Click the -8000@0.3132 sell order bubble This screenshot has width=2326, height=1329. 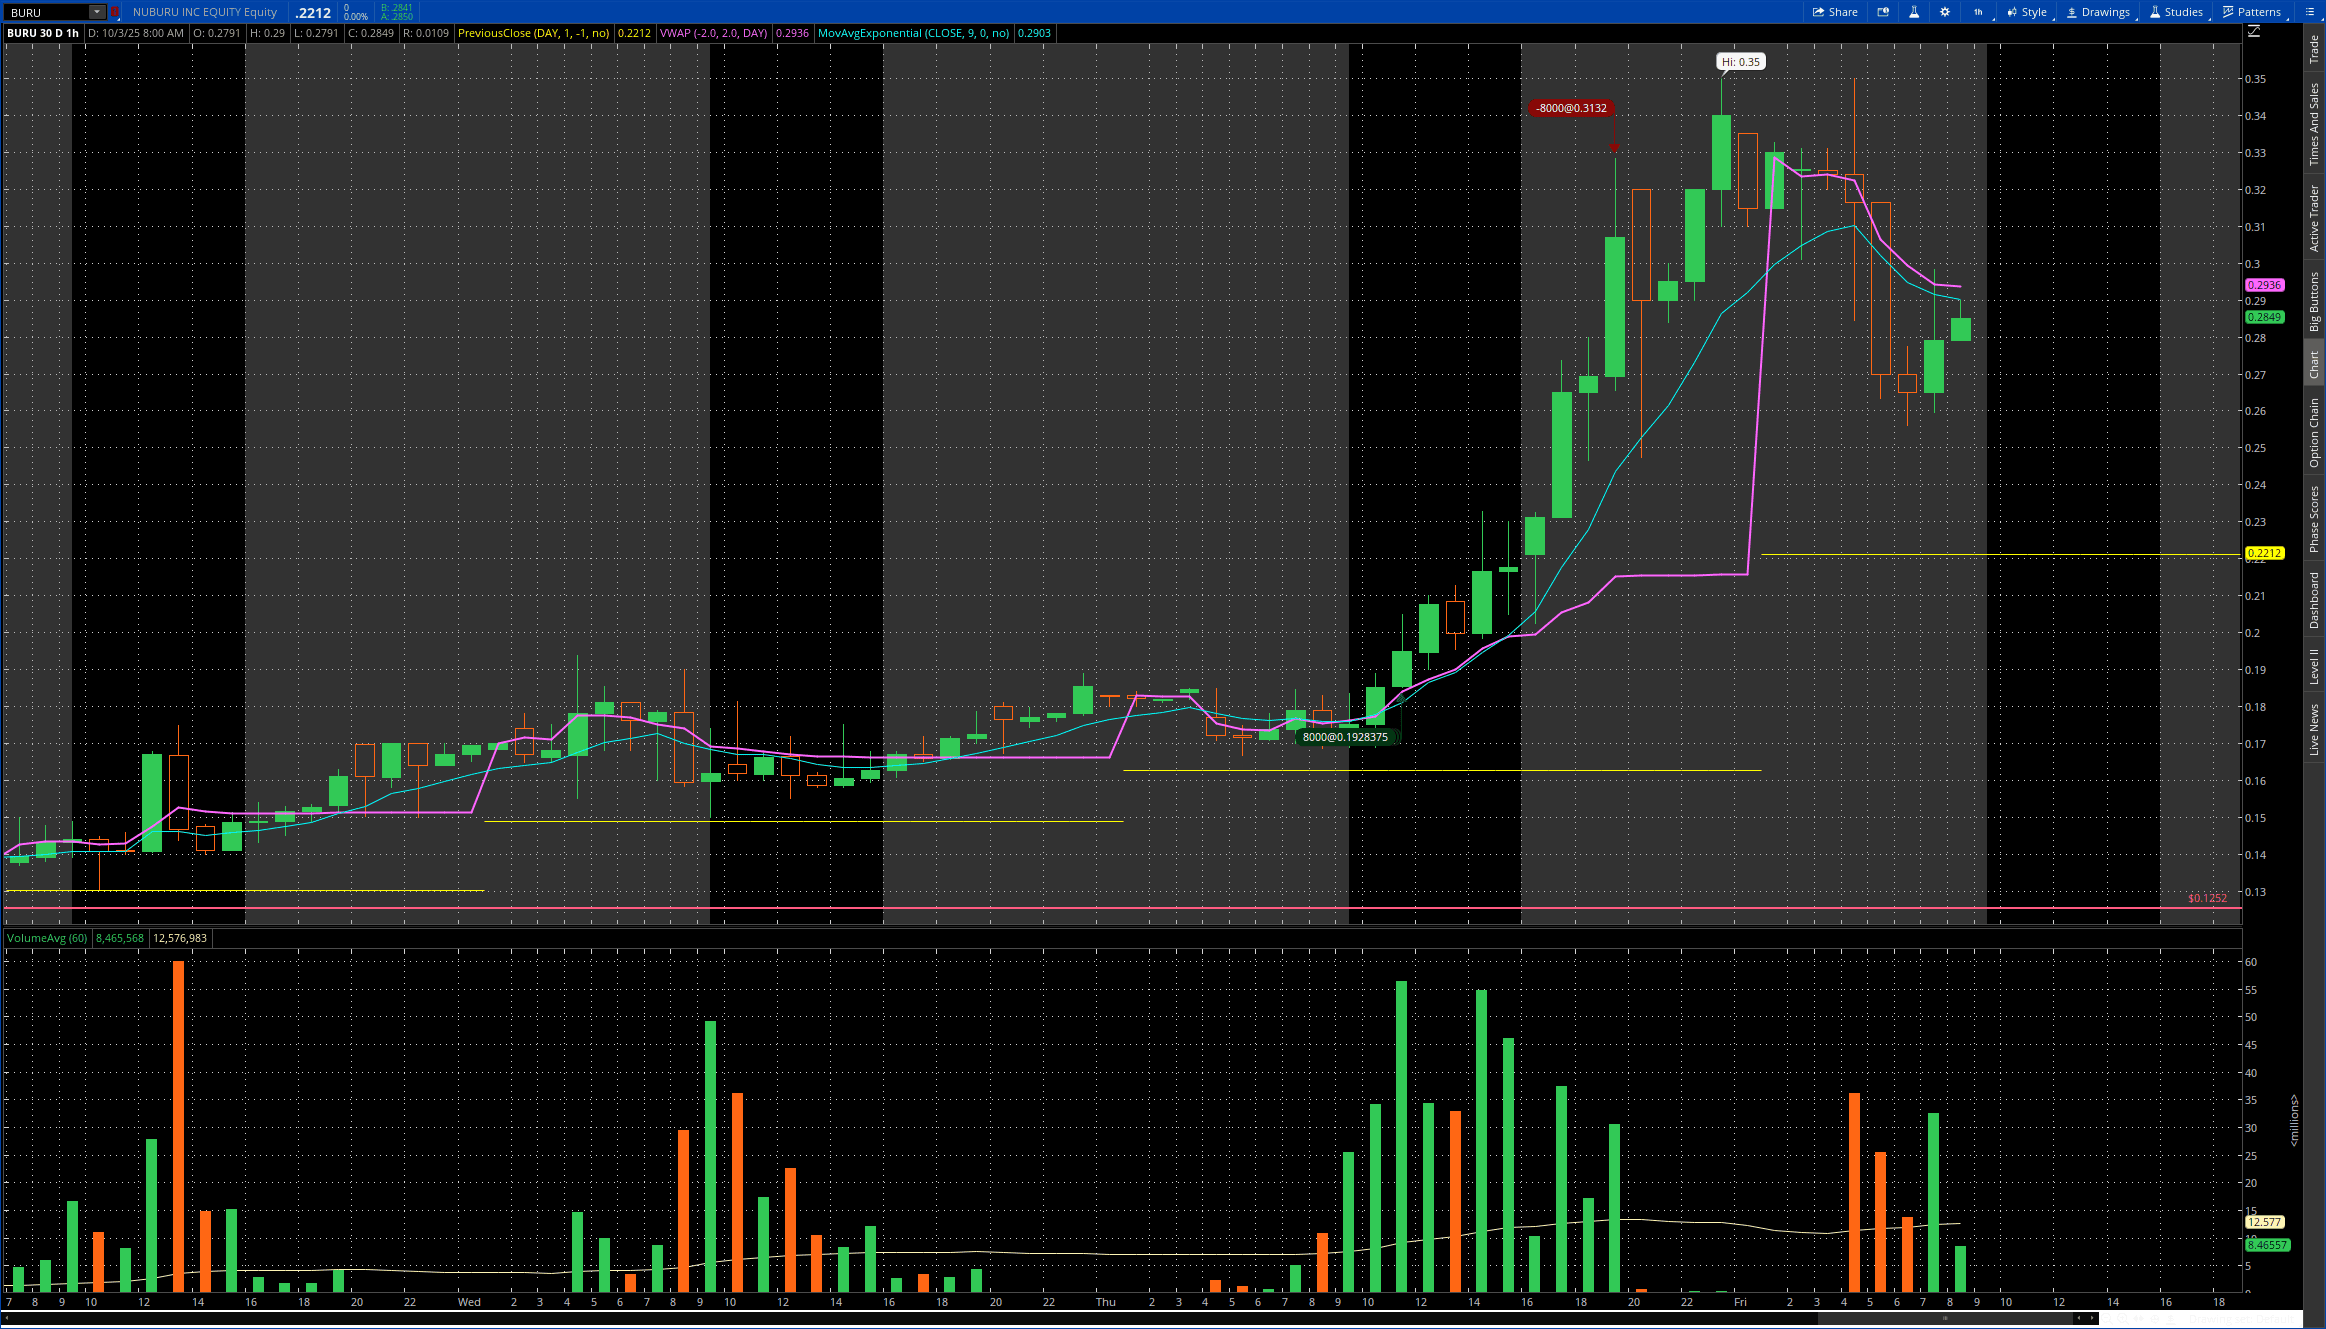pyautogui.click(x=1572, y=108)
